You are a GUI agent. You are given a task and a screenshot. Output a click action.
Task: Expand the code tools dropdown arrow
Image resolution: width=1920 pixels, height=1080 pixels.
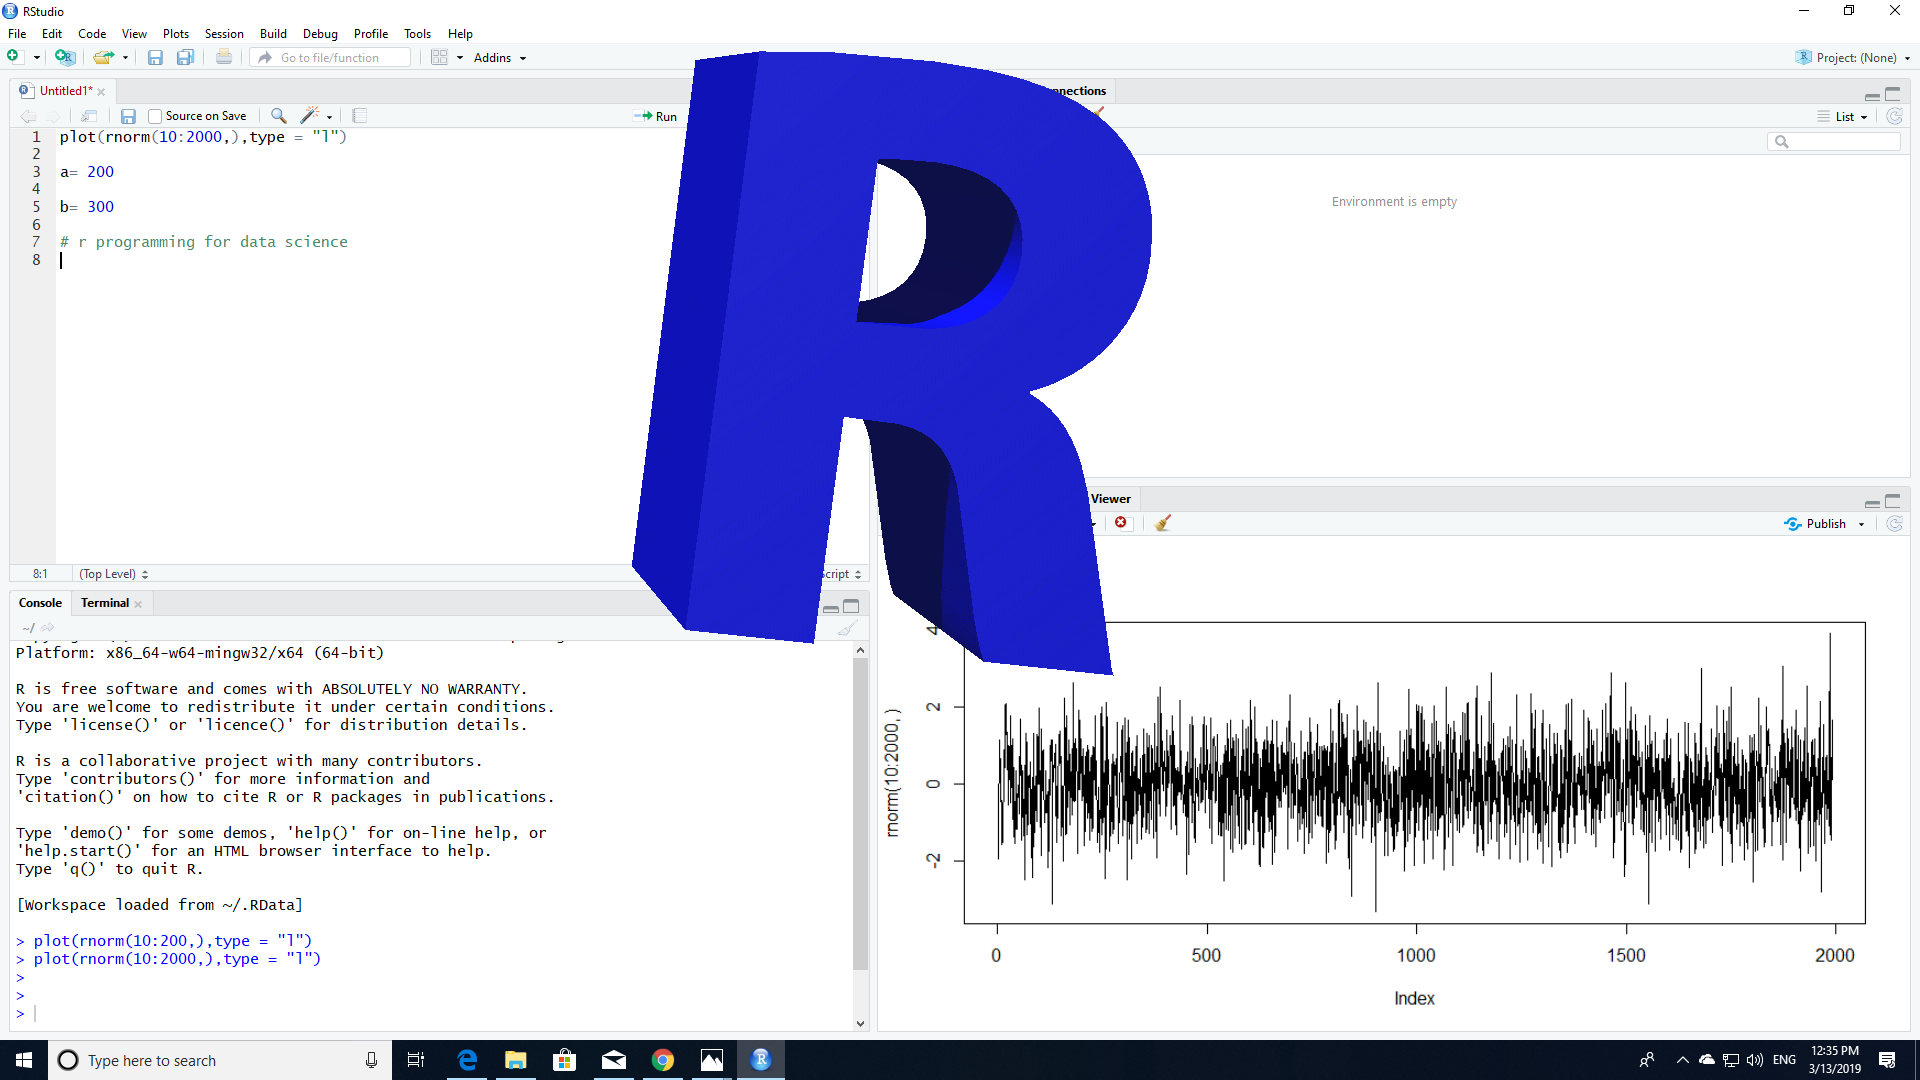pyautogui.click(x=329, y=117)
